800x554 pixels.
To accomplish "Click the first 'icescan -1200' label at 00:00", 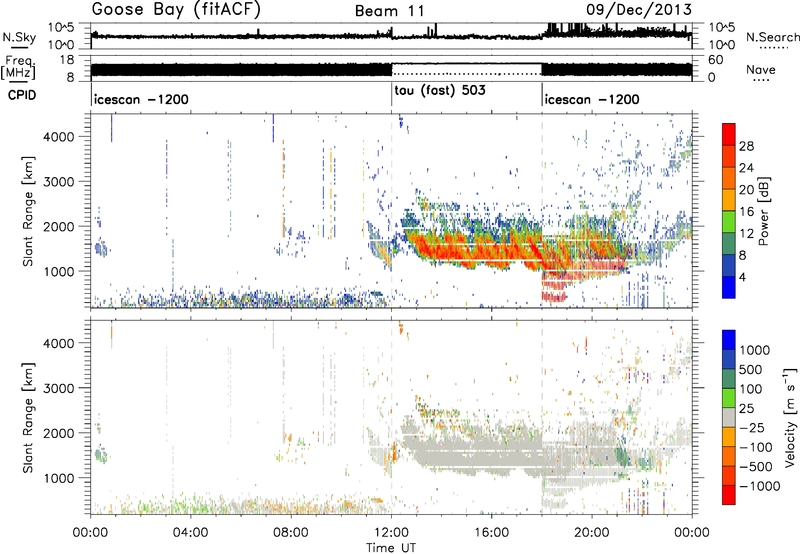I will 141,99.
